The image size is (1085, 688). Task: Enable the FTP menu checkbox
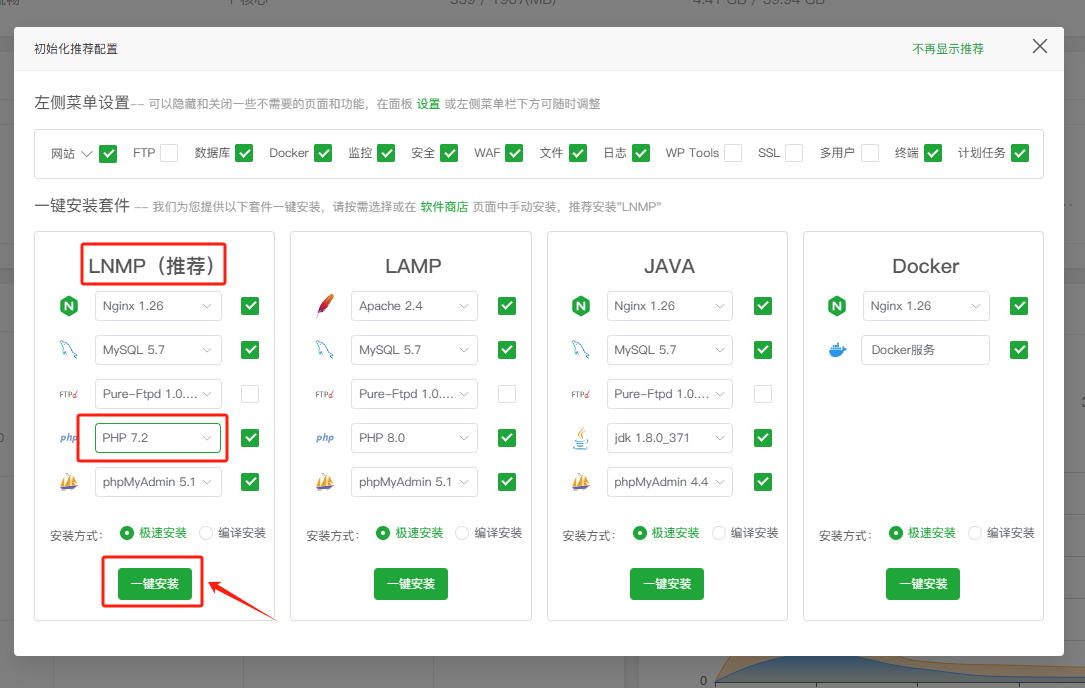click(x=169, y=153)
